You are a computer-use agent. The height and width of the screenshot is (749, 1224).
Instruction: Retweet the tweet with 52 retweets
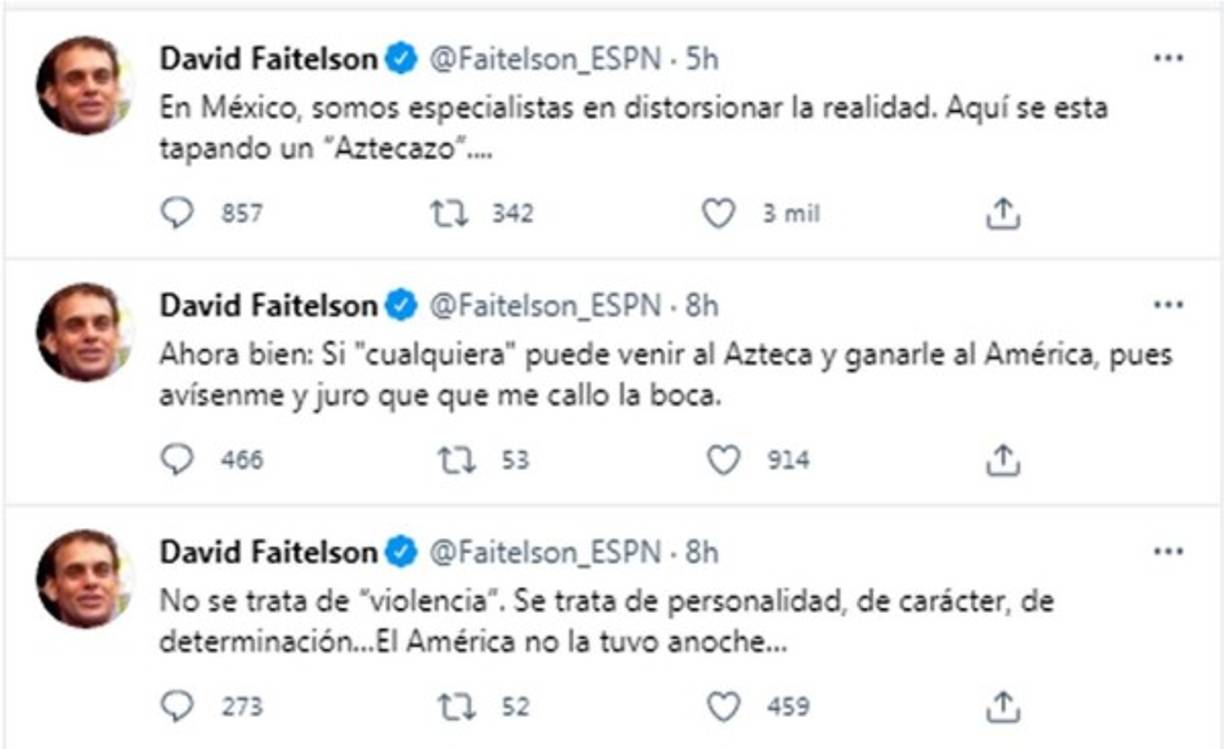(456, 706)
